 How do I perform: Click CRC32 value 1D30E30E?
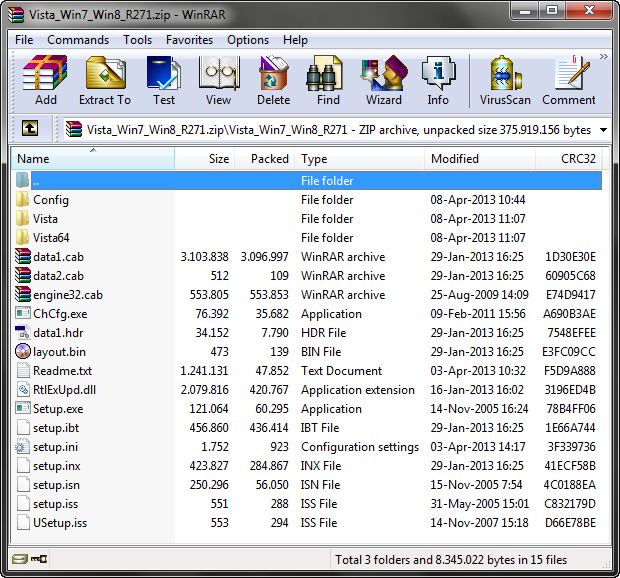pyautogui.click(x=570, y=257)
